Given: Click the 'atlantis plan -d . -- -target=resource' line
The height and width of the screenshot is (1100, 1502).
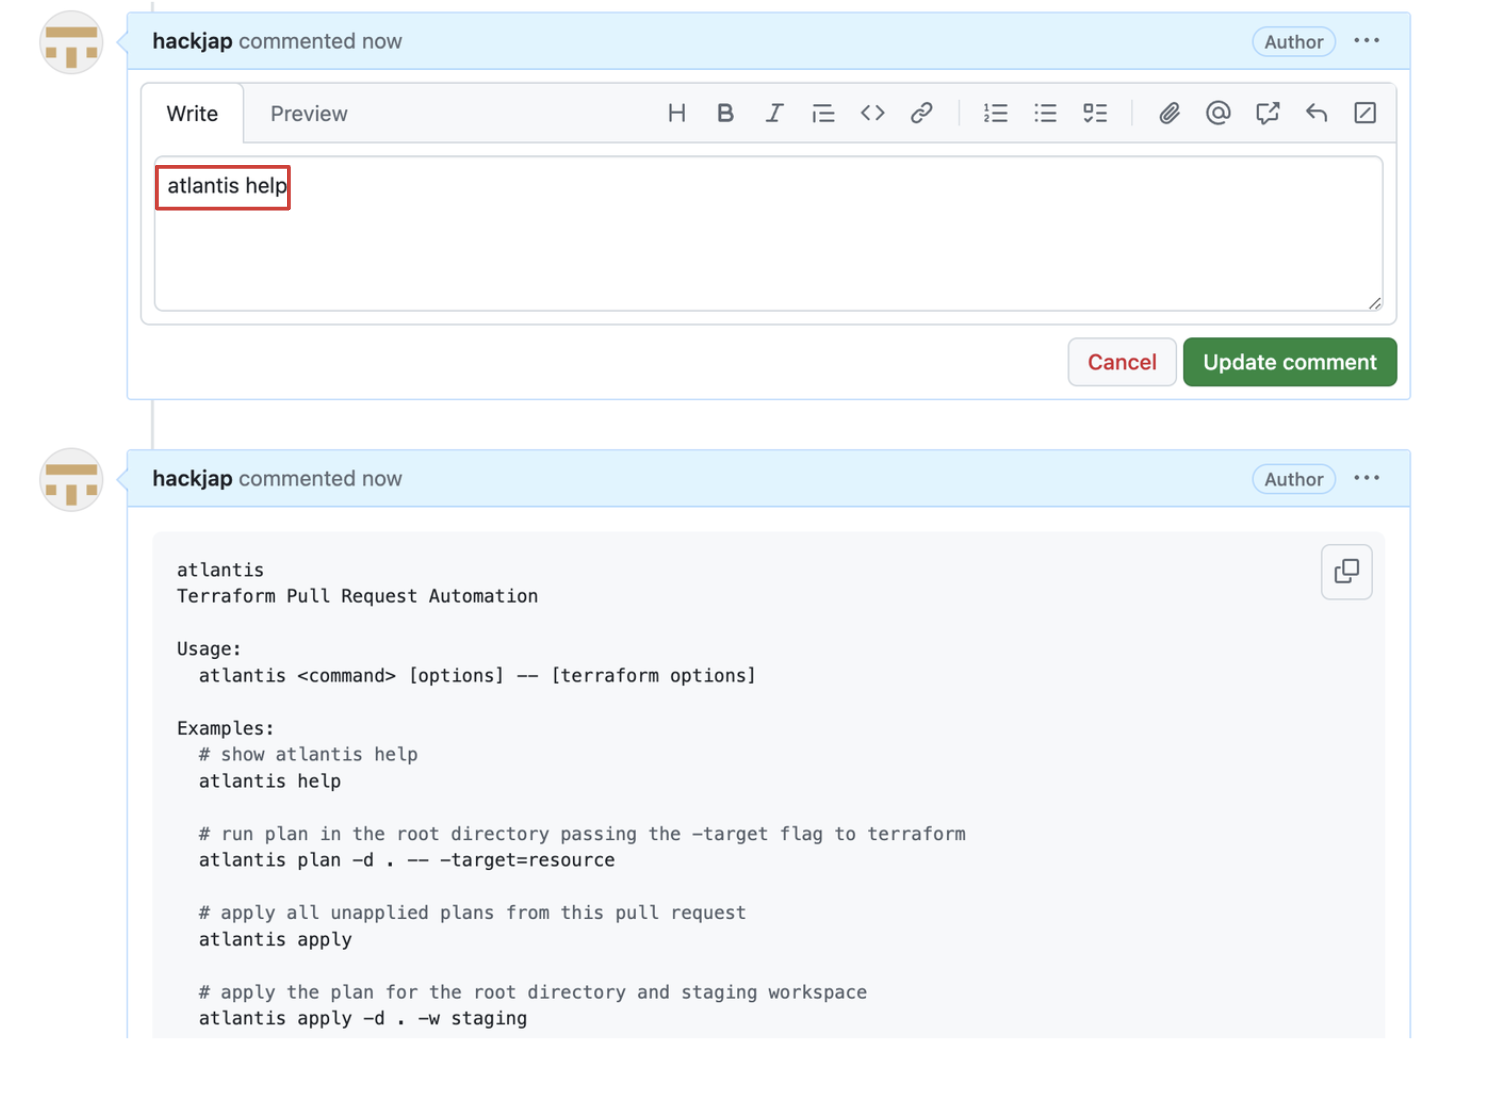Looking at the screenshot, I should pos(407,860).
